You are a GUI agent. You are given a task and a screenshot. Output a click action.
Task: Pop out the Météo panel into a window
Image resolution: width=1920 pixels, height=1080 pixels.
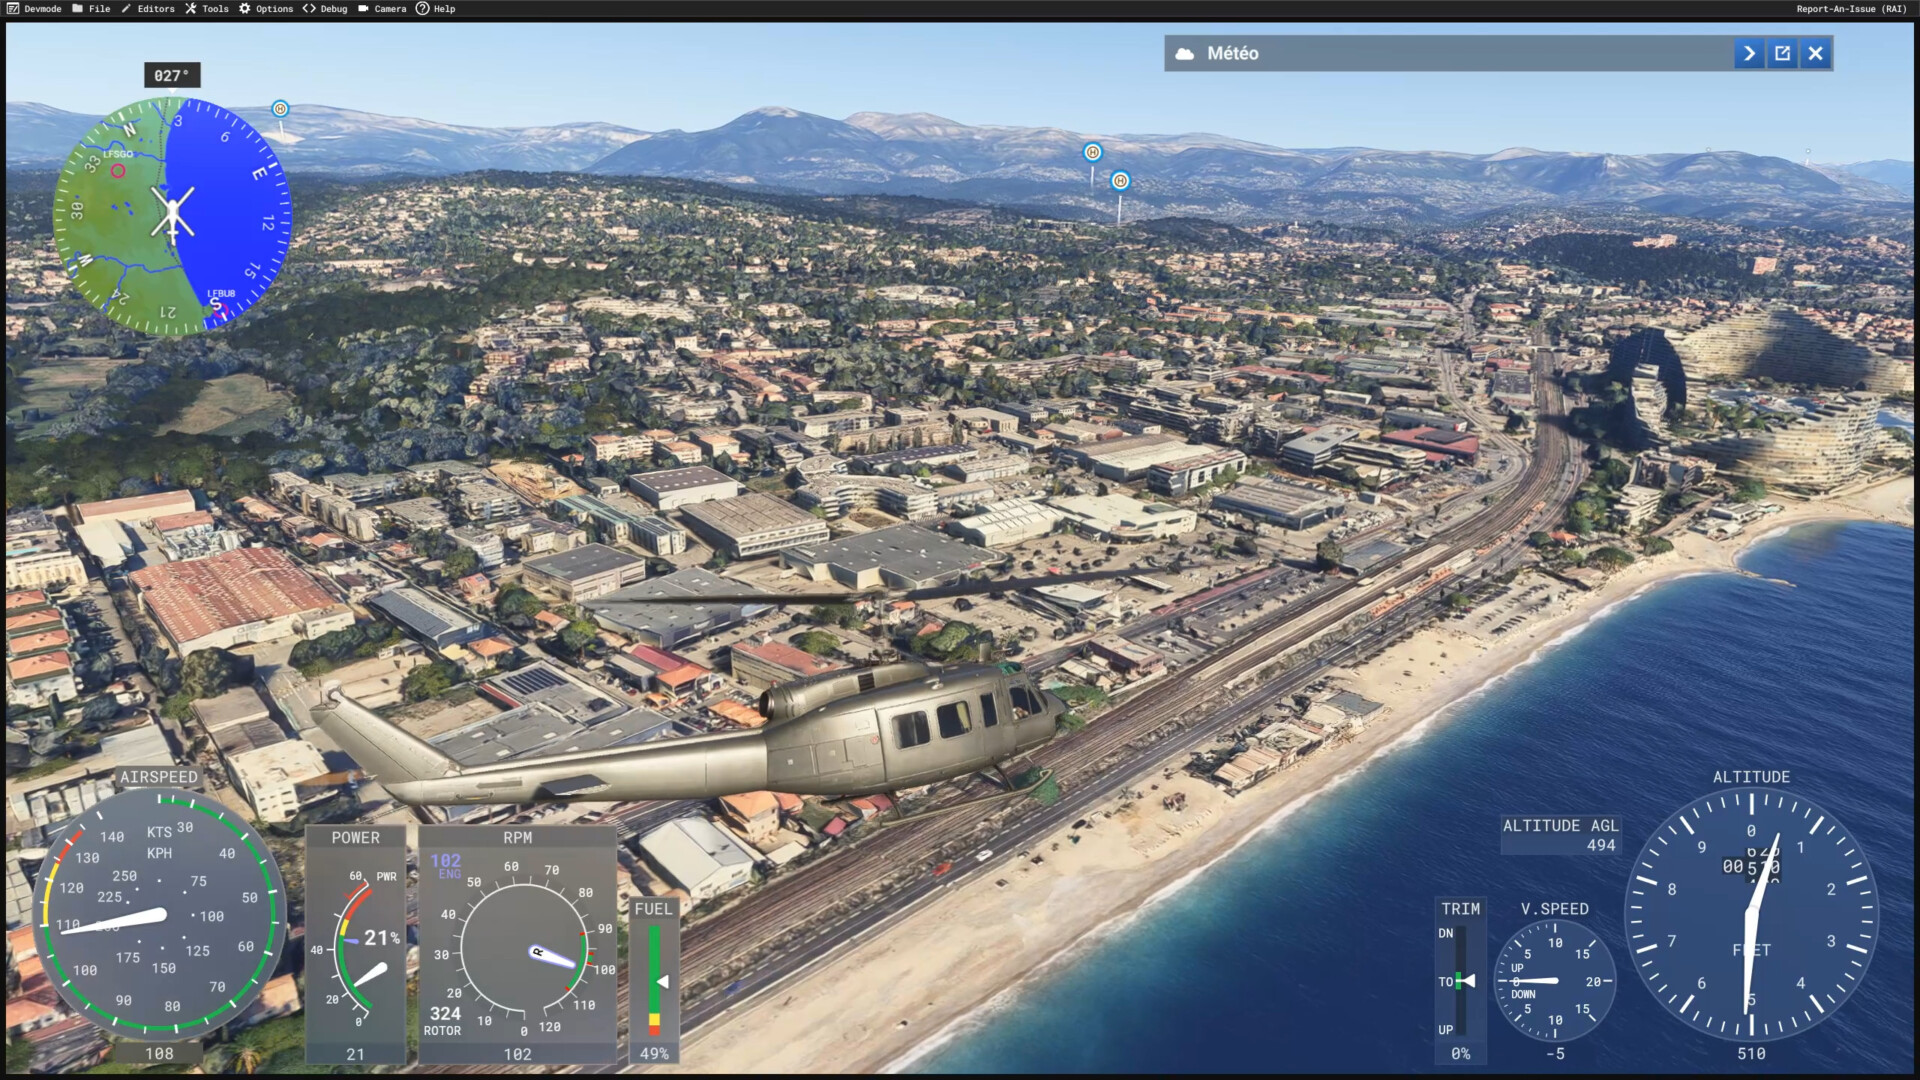coord(1782,54)
